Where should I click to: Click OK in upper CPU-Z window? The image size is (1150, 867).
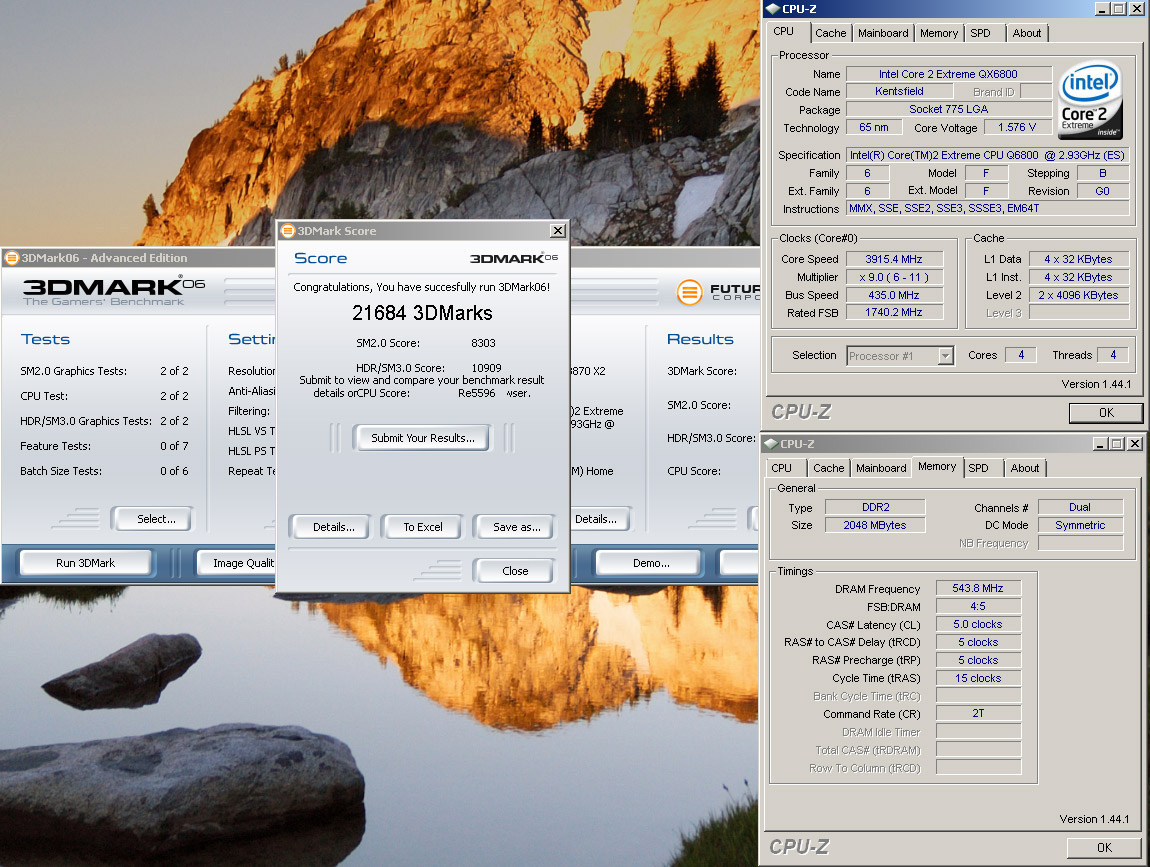tap(1106, 413)
